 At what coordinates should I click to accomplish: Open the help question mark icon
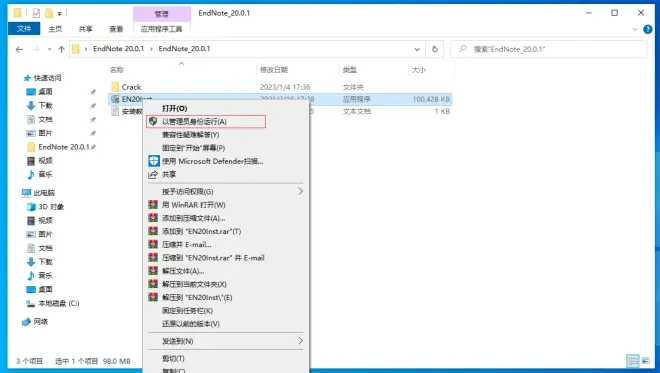tap(648, 29)
